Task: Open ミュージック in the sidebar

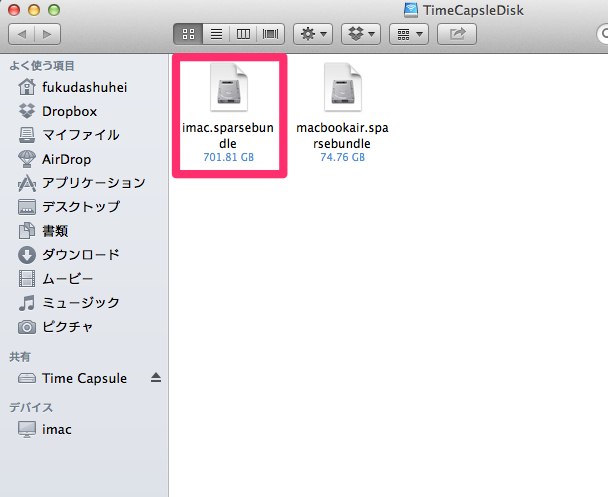Action: 85,303
